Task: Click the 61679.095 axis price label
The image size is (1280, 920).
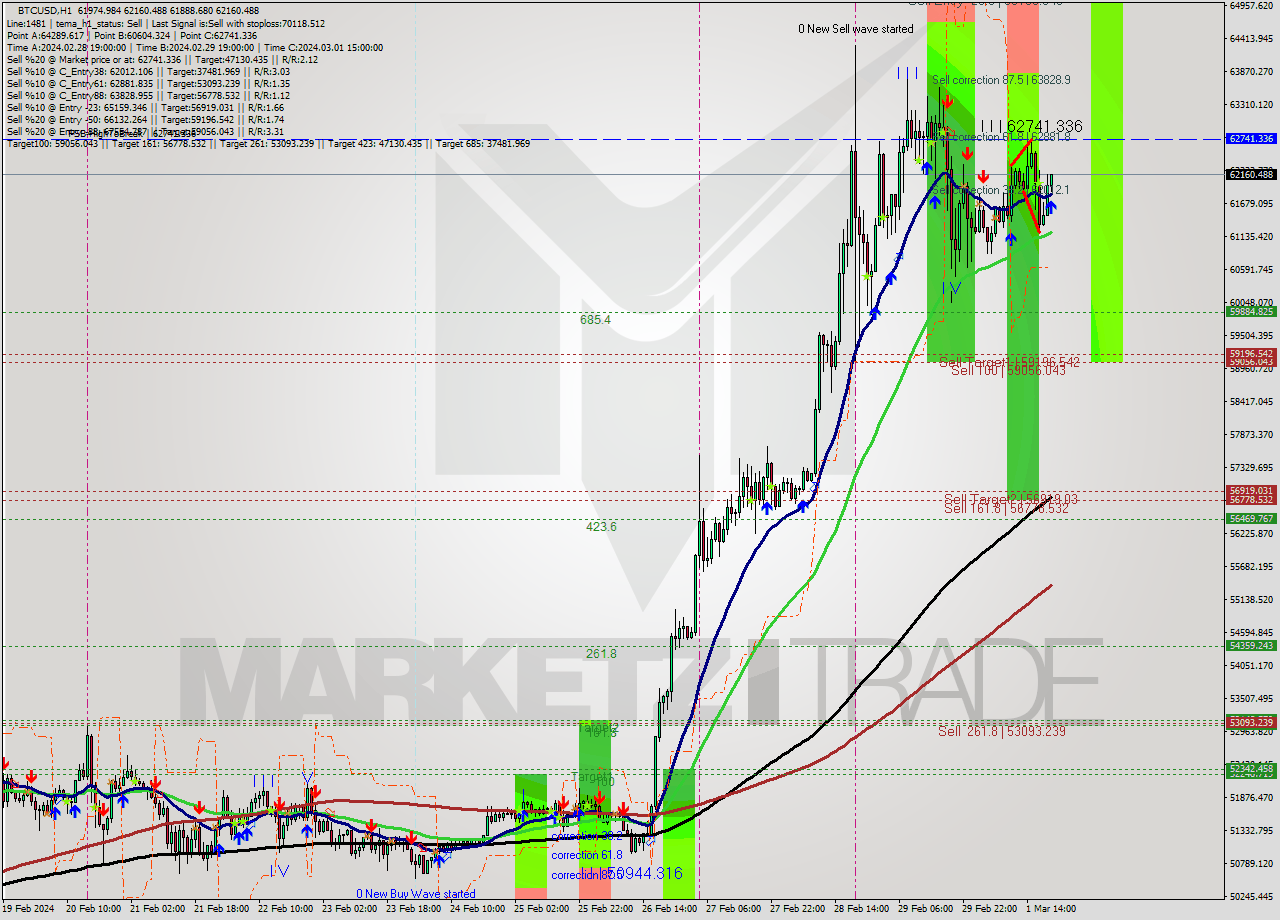Action: tap(1251, 203)
